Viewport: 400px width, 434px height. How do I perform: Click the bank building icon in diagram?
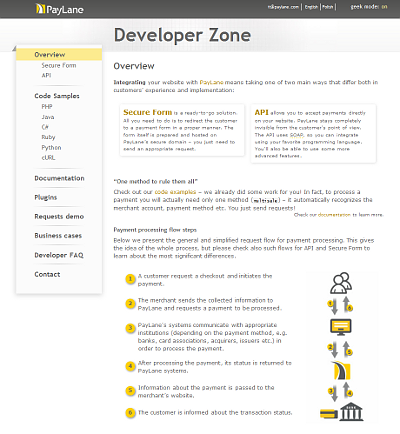[351, 412]
